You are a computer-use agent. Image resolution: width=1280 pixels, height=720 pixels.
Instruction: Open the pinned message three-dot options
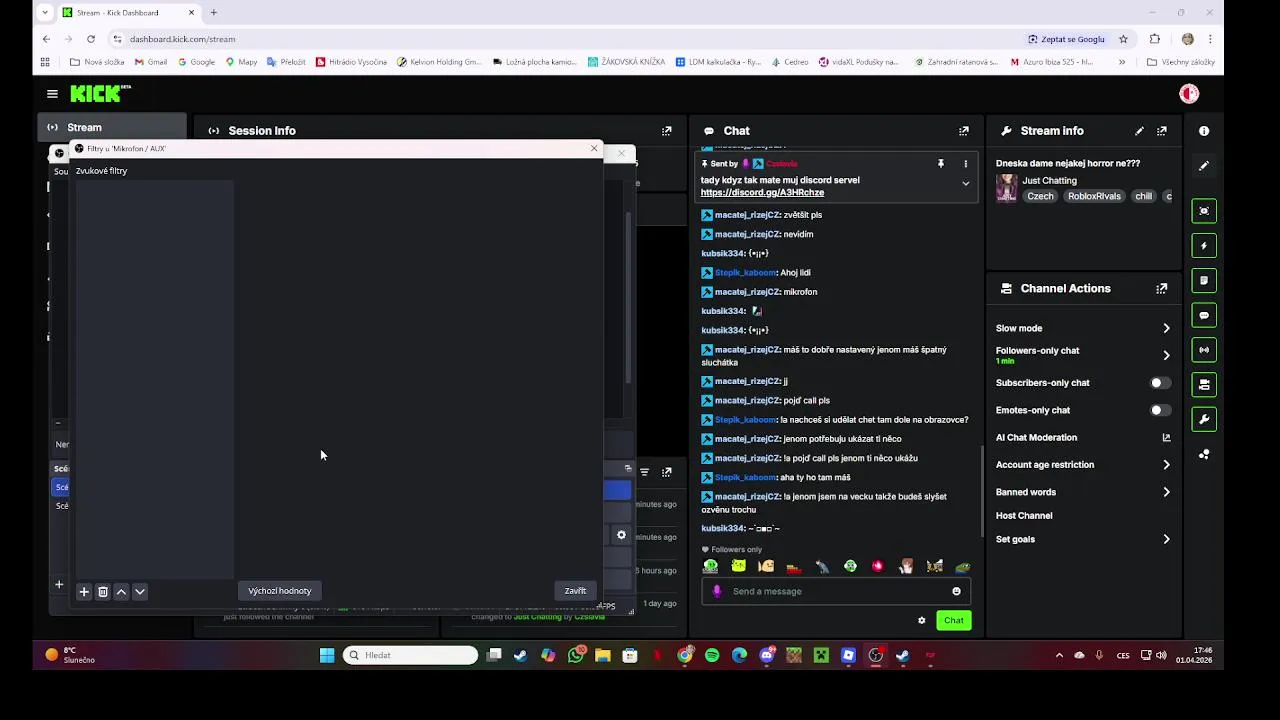(965, 163)
